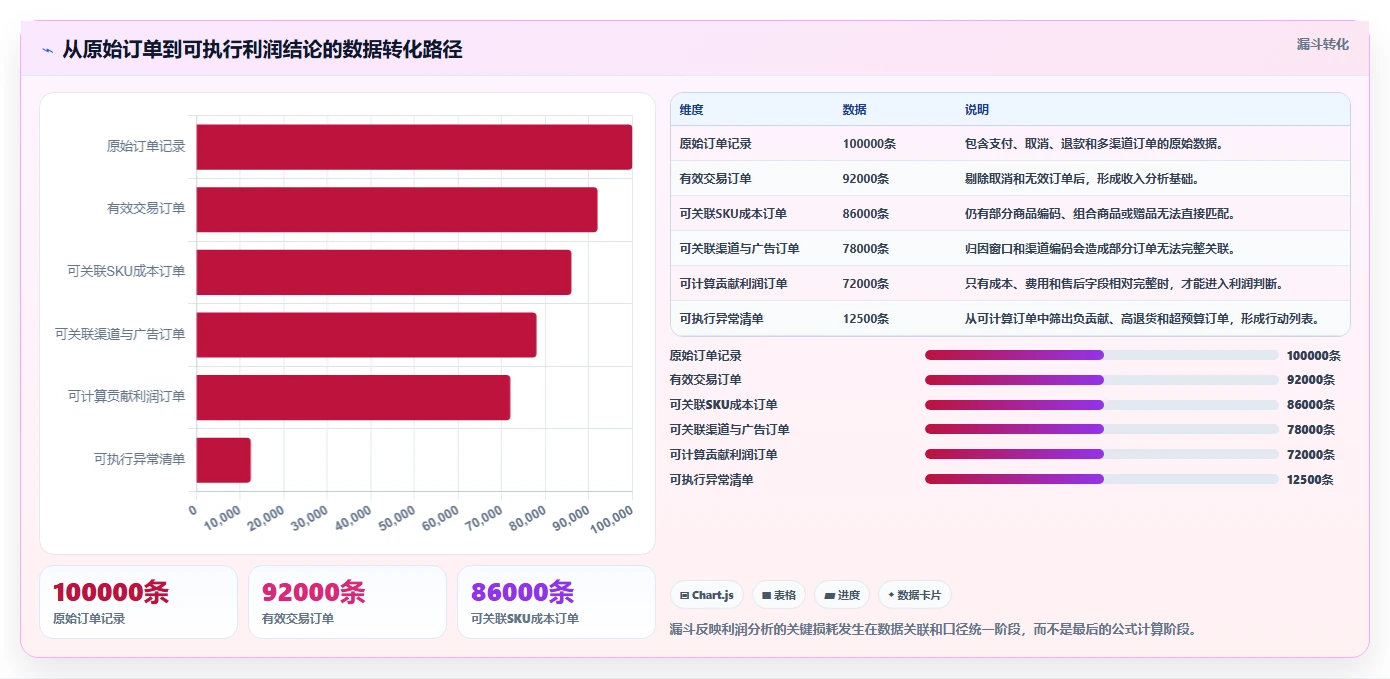Click the 78000条 value beside the progress bar

1310,429
